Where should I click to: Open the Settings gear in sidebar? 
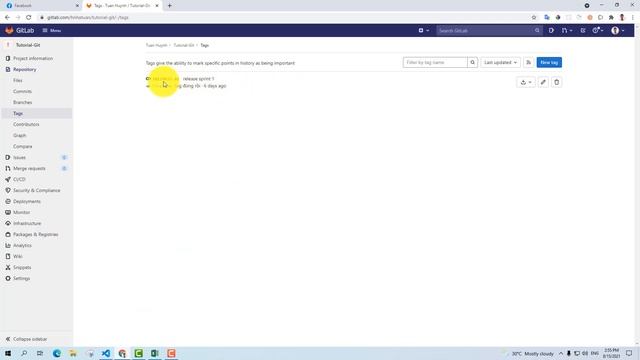(x=8, y=279)
